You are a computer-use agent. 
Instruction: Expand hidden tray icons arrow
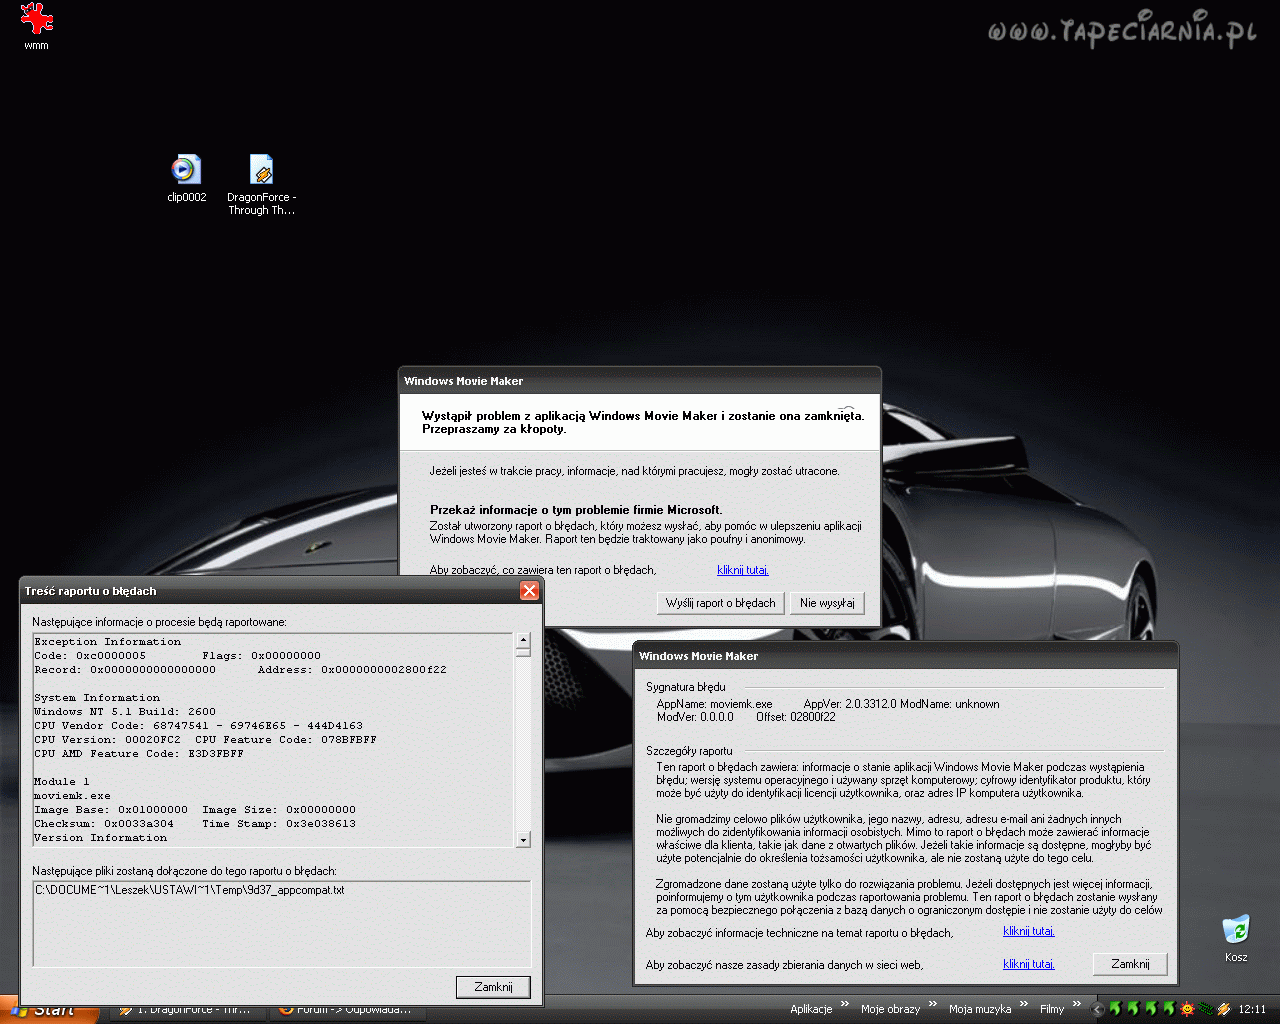click(1098, 1010)
